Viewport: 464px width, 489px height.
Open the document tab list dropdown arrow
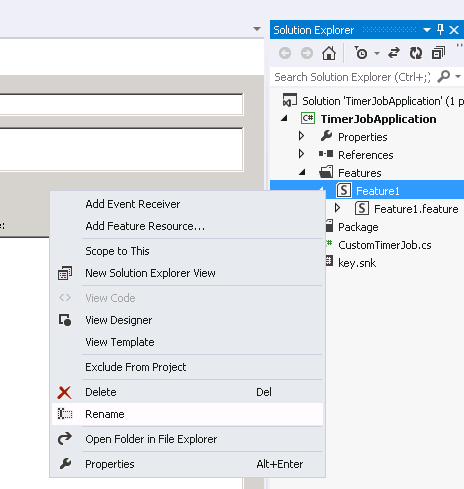click(x=257, y=29)
